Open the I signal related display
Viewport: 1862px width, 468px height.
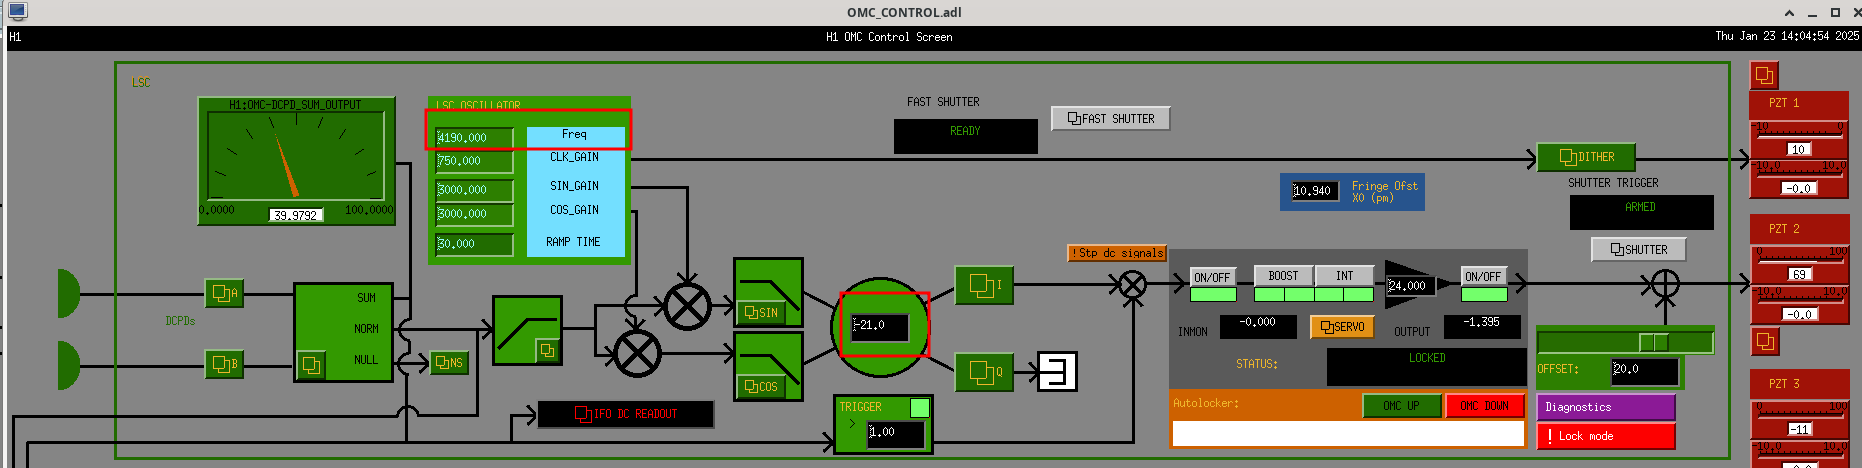pos(984,285)
